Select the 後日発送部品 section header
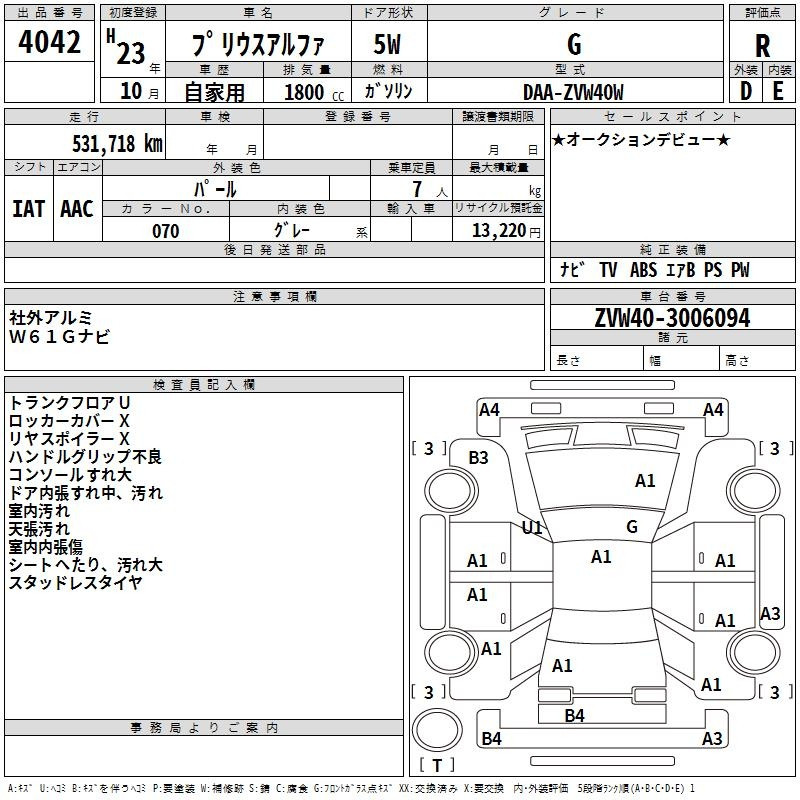The width and height of the screenshot is (800, 800). [x=275, y=249]
